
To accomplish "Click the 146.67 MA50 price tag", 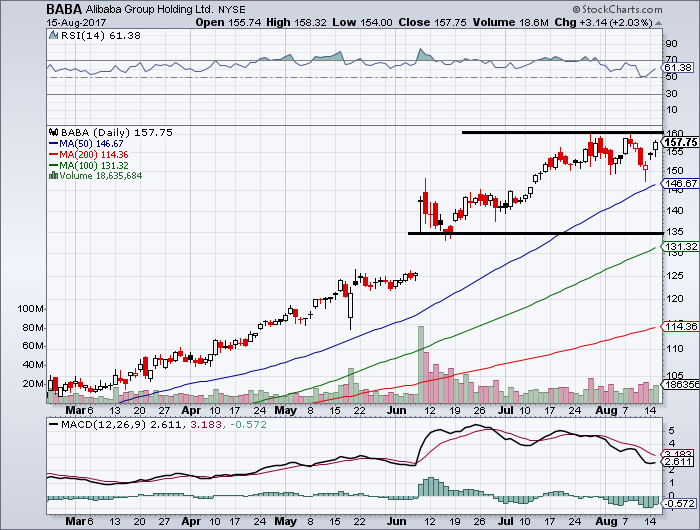I will [679, 184].
